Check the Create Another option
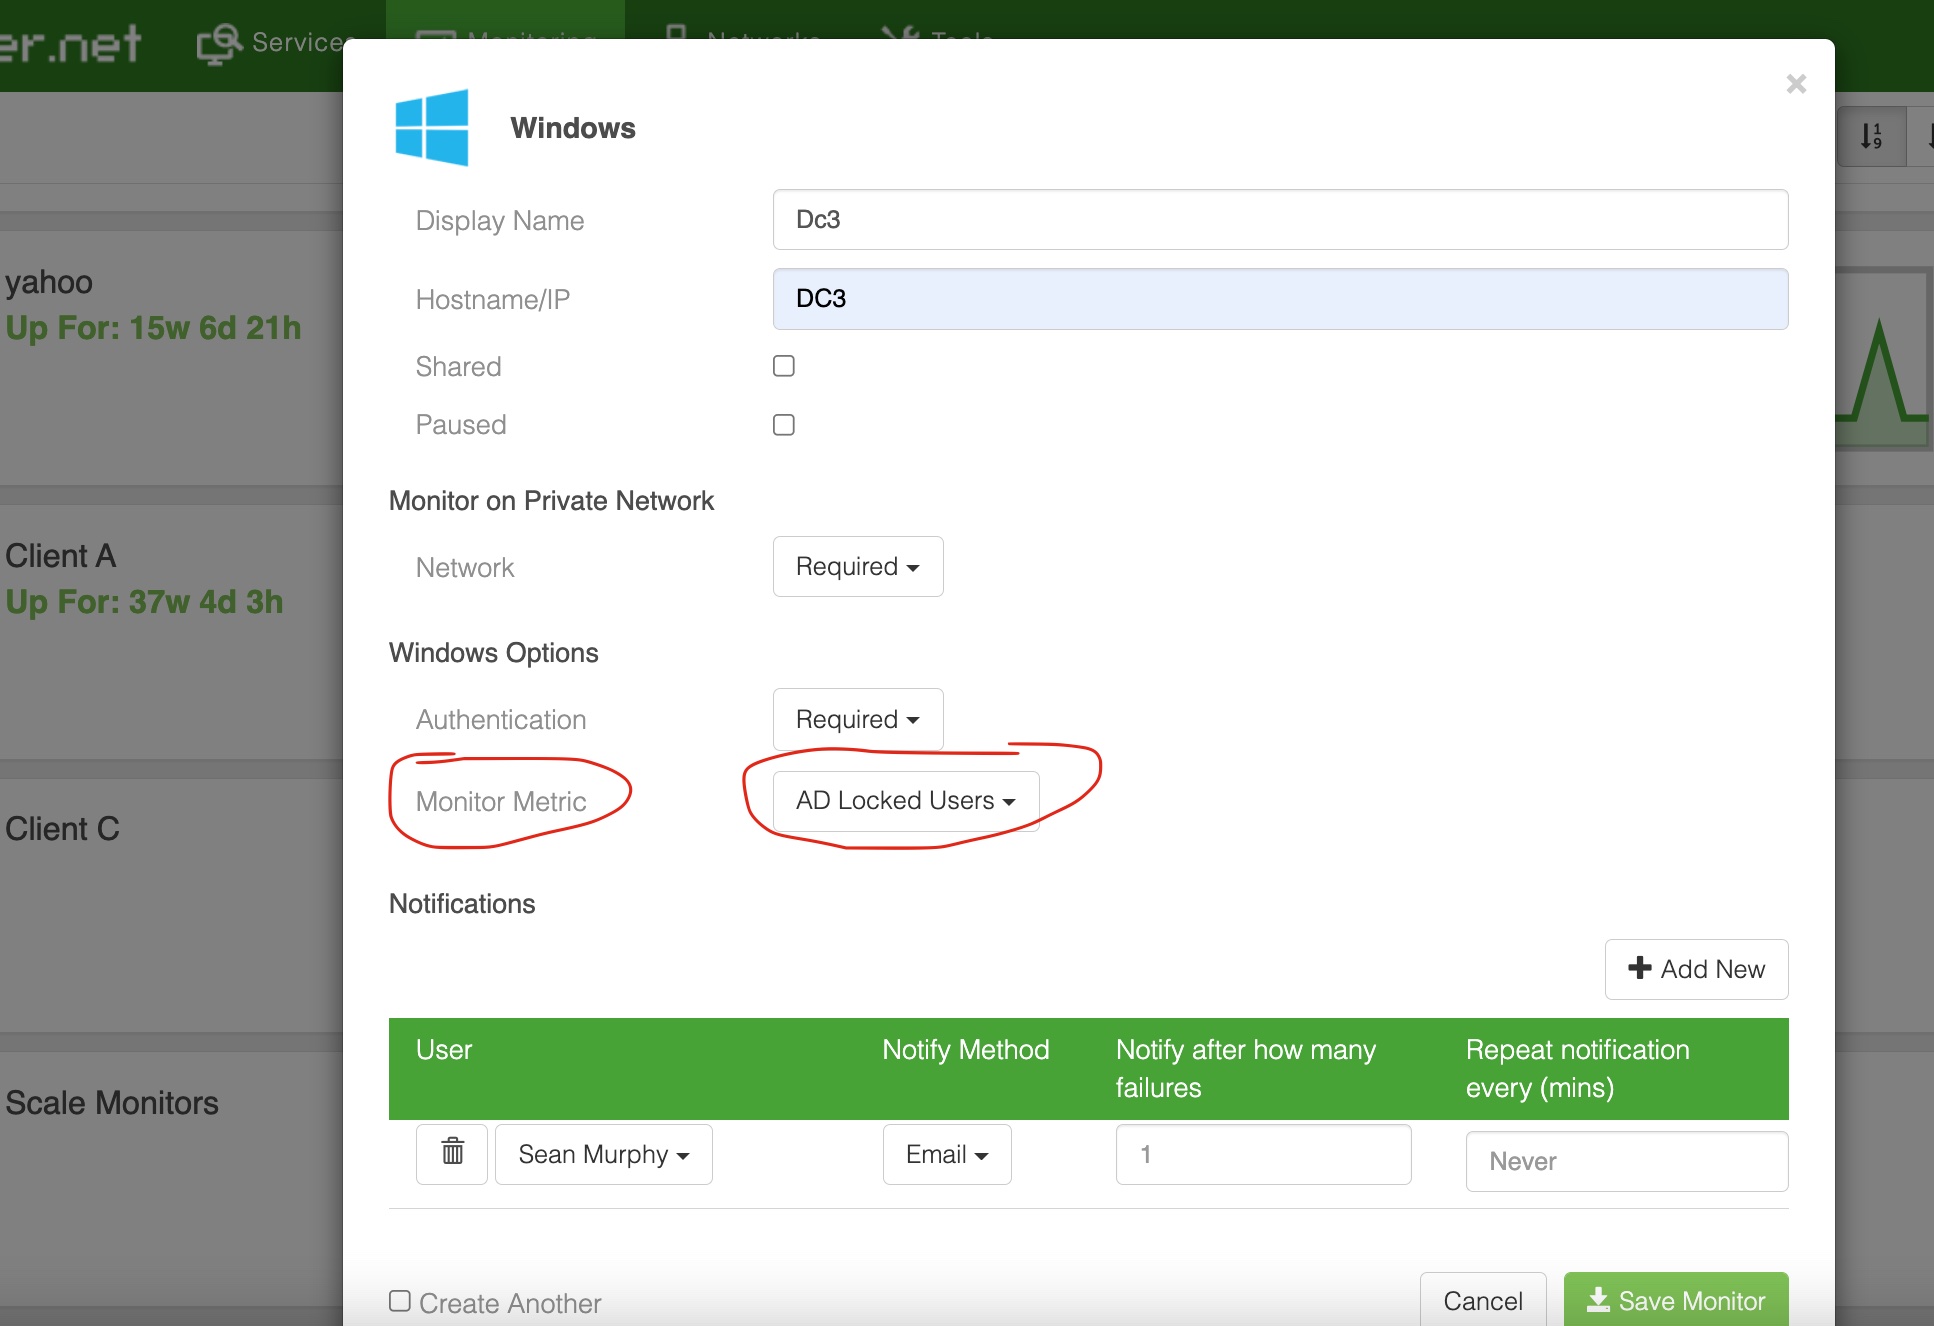This screenshot has height=1326, width=1934. (x=400, y=1301)
